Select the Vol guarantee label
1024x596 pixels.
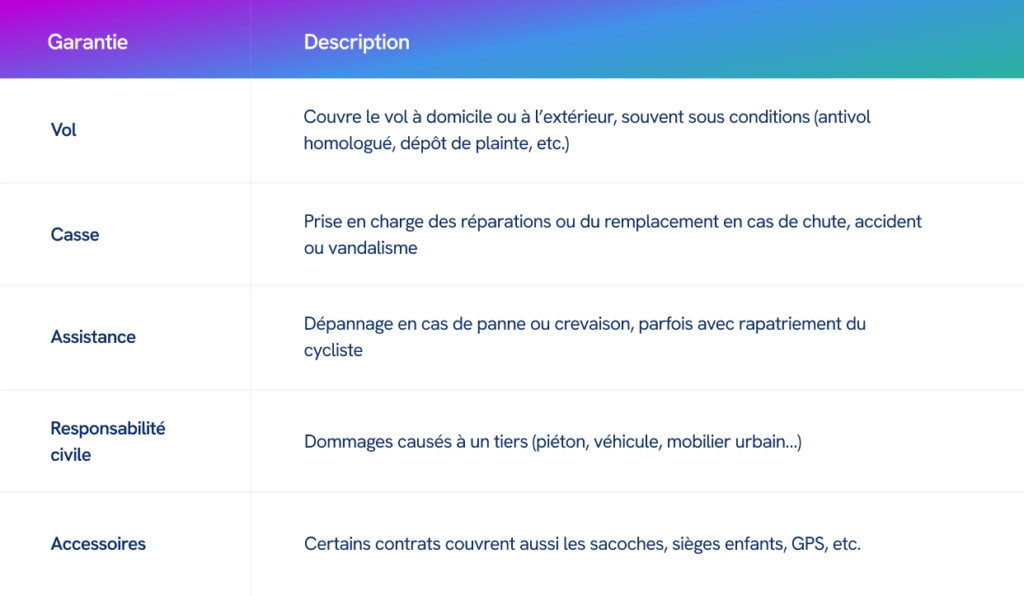click(x=63, y=130)
